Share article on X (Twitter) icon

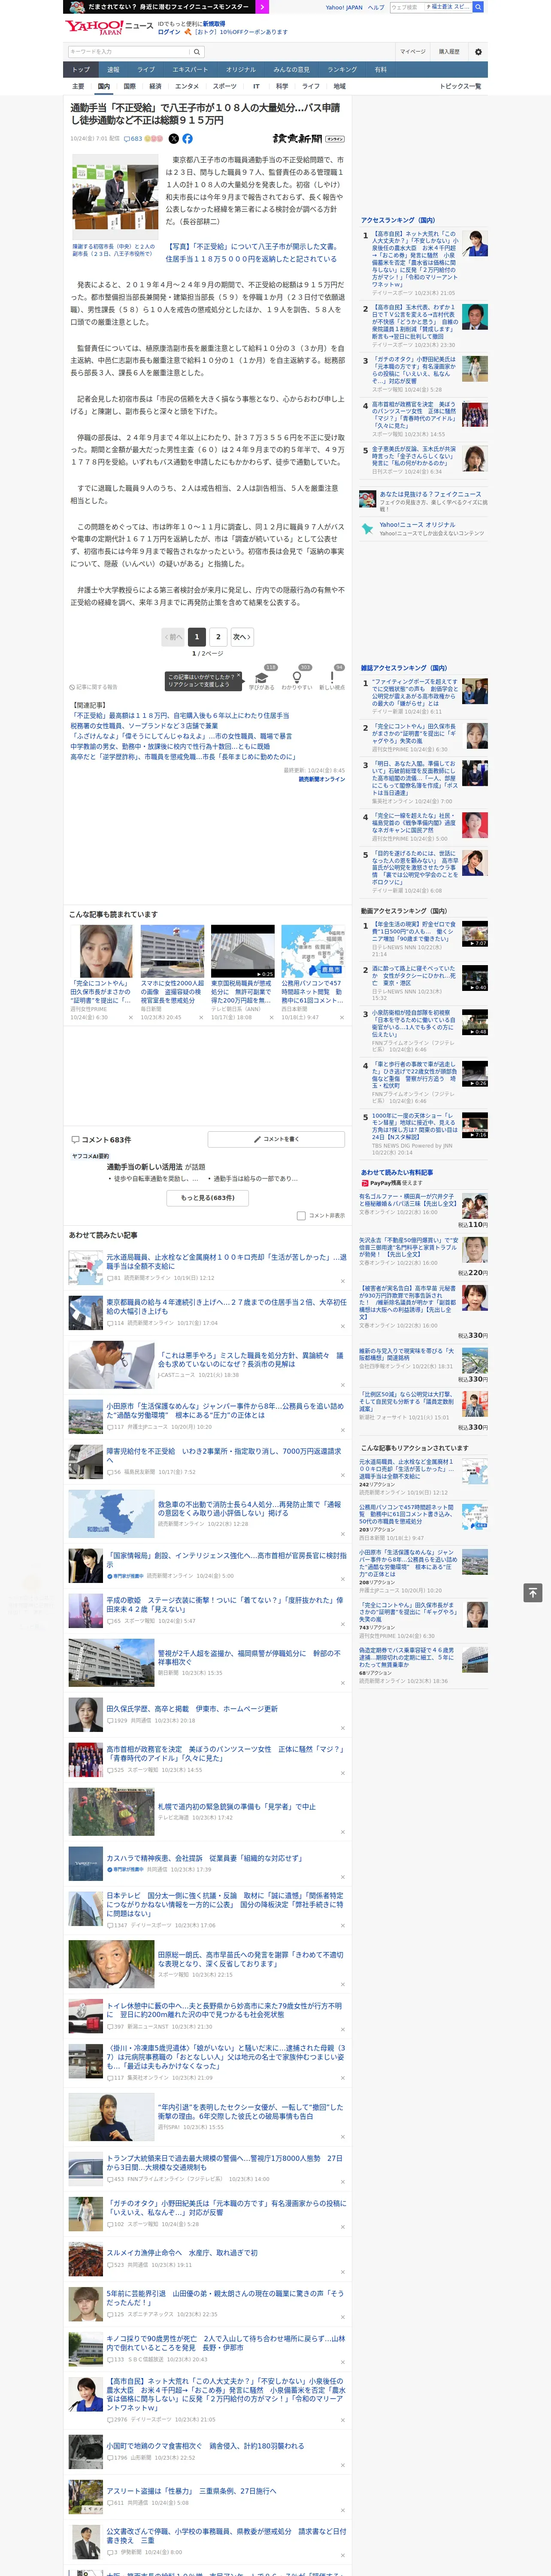pos(174,139)
